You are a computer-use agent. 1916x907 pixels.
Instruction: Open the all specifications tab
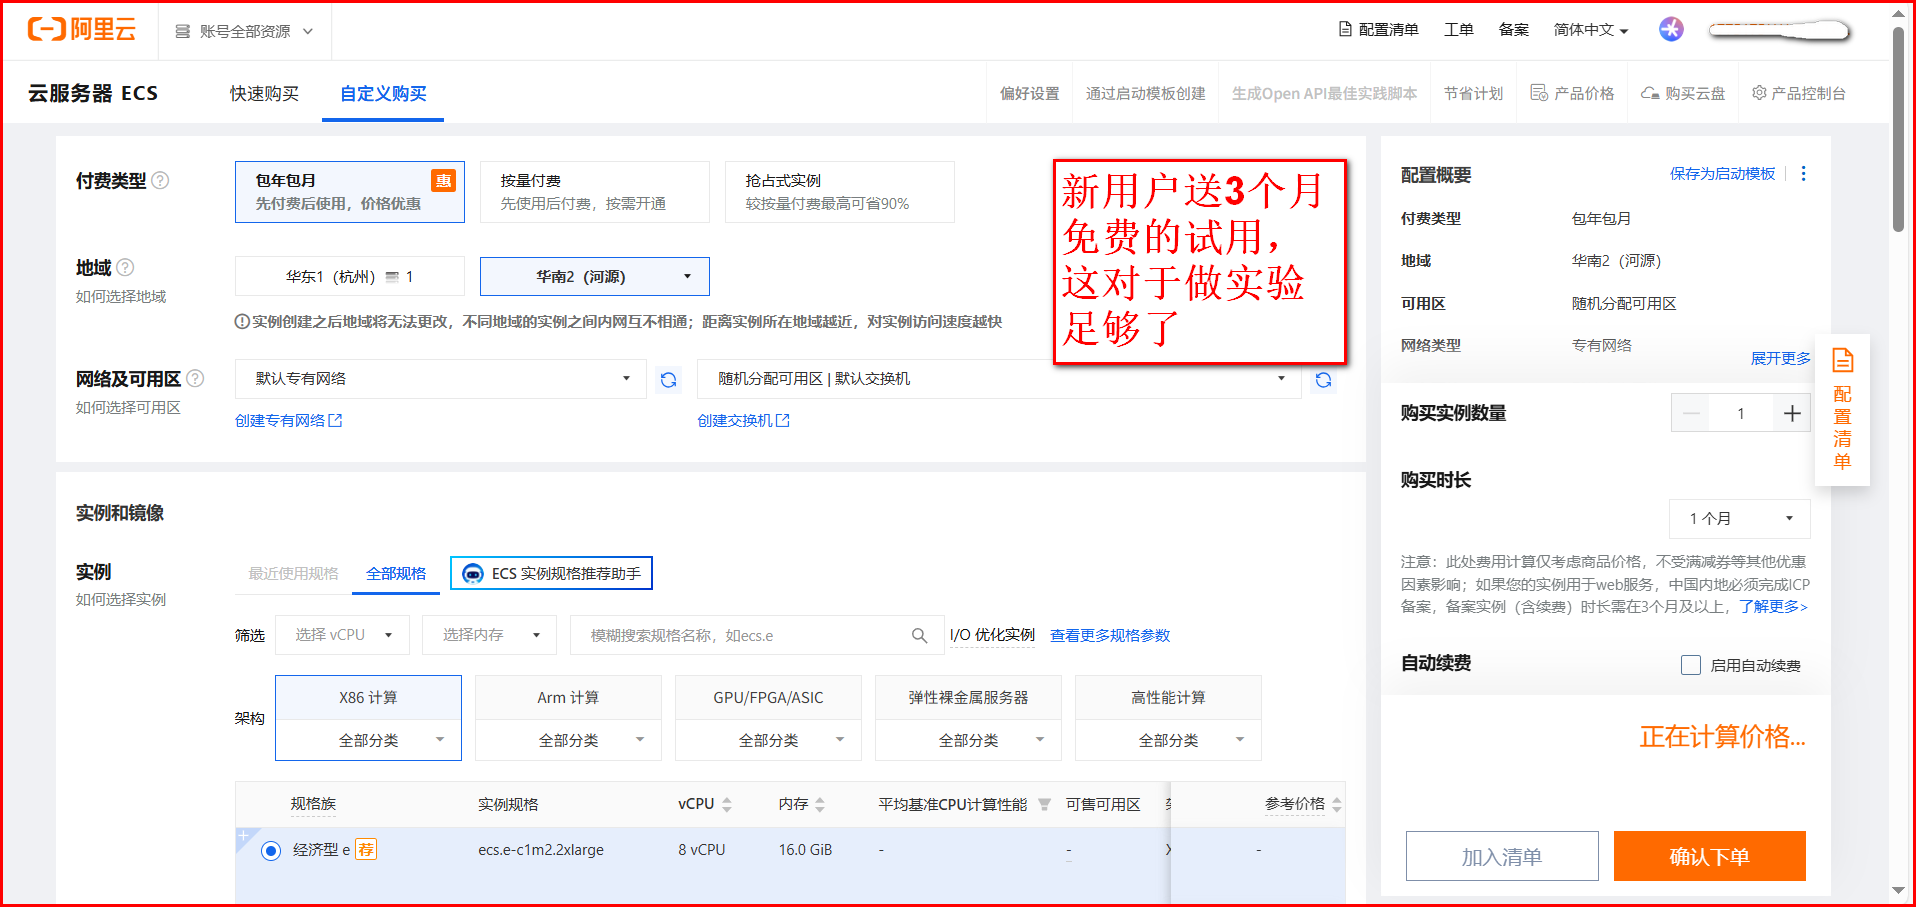(x=396, y=573)
